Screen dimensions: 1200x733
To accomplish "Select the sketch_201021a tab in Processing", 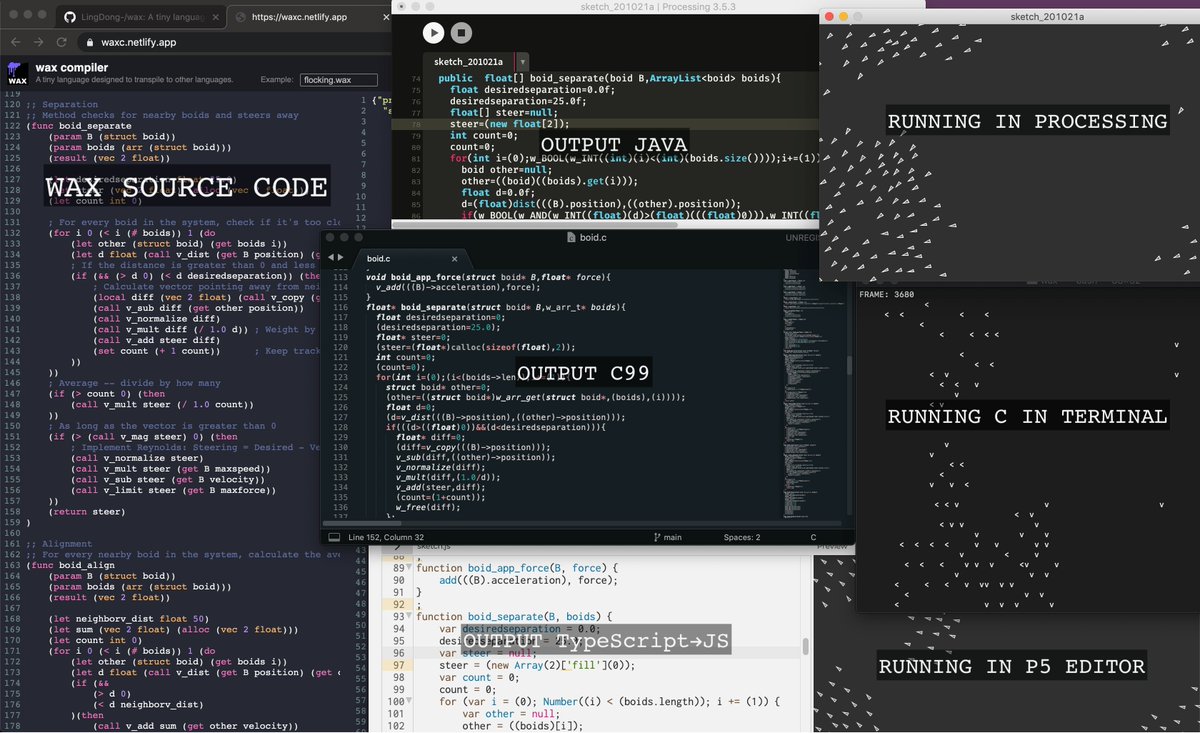I will pyautogui.click(x=468, y=62).
